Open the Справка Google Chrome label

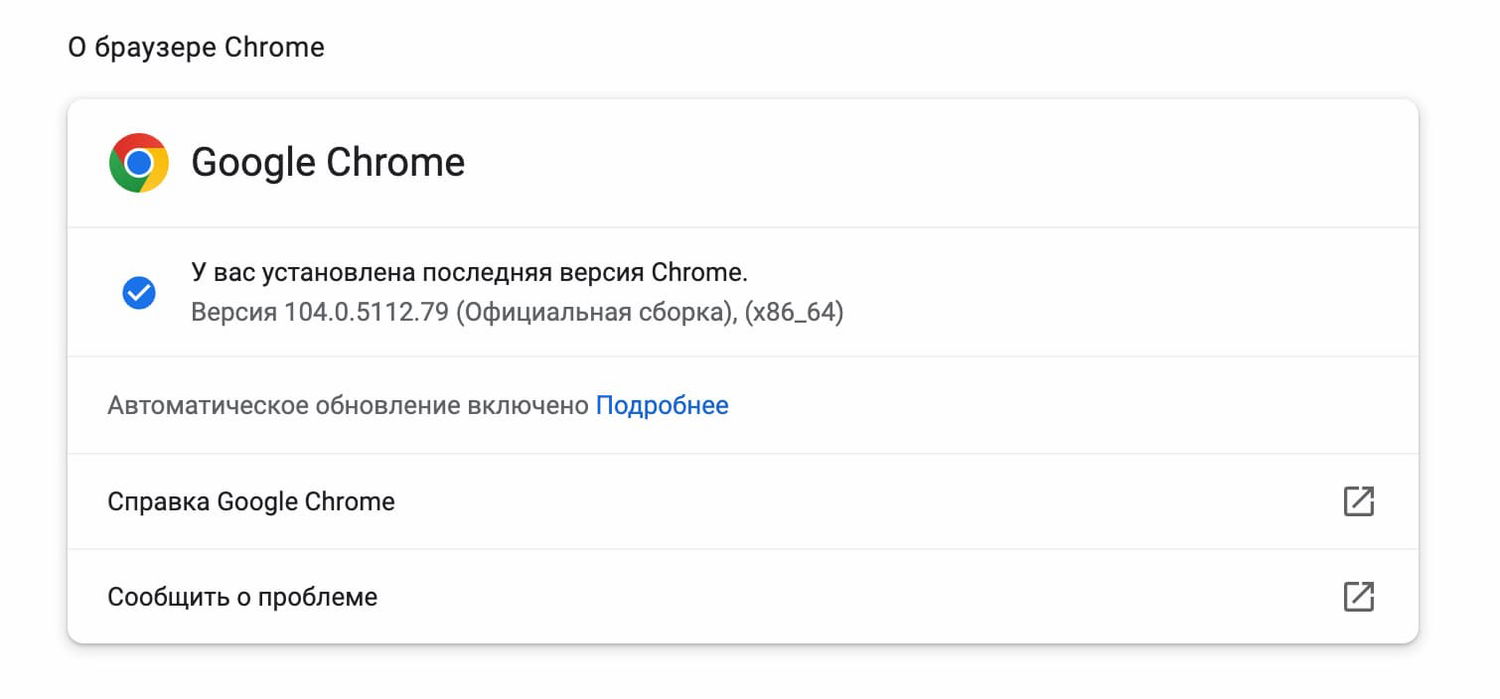pyautogui.click(x=251, y=501)
